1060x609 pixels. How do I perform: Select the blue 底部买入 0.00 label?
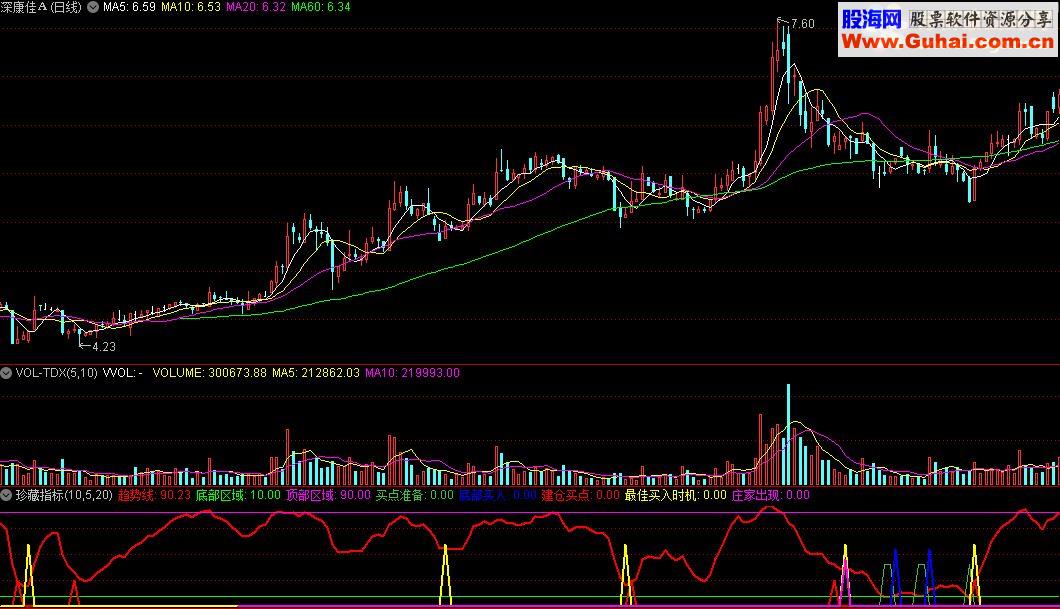(498, 495)
